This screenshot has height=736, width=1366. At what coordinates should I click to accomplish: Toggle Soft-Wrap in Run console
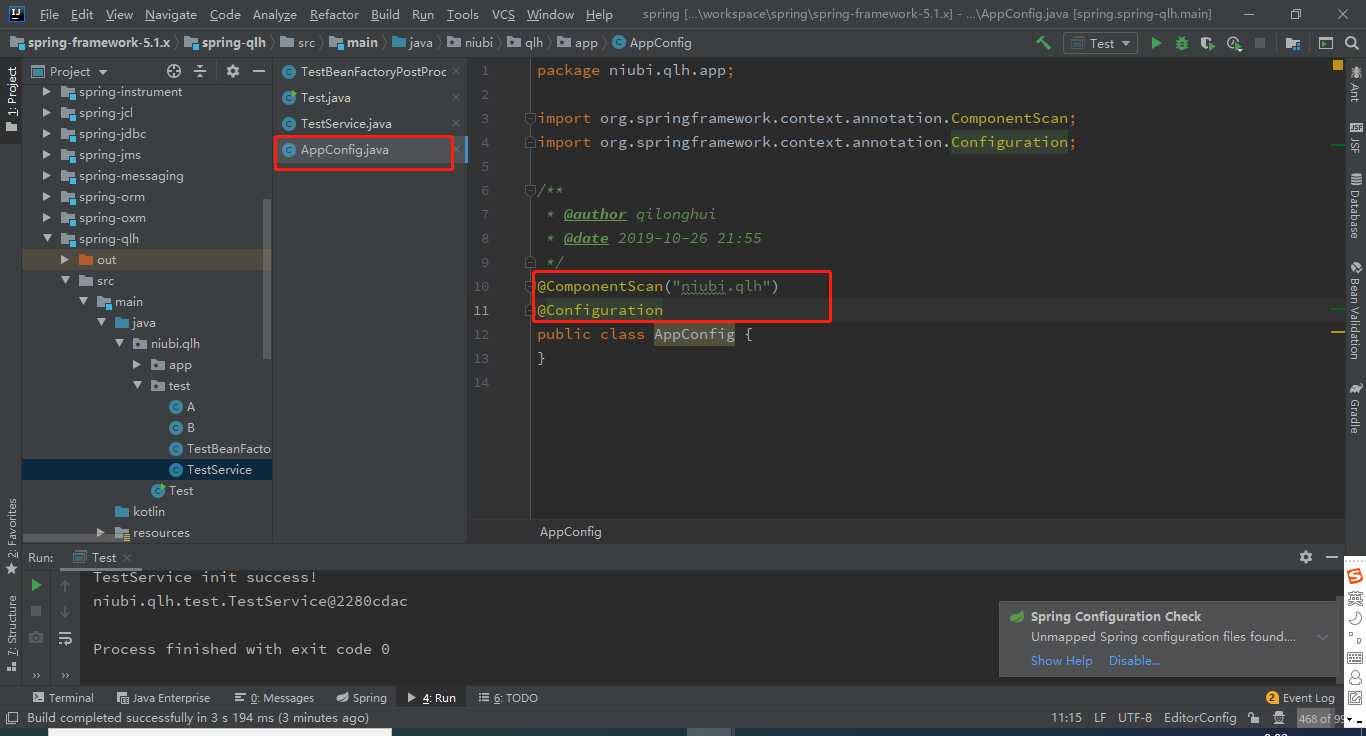pos(65,637)
